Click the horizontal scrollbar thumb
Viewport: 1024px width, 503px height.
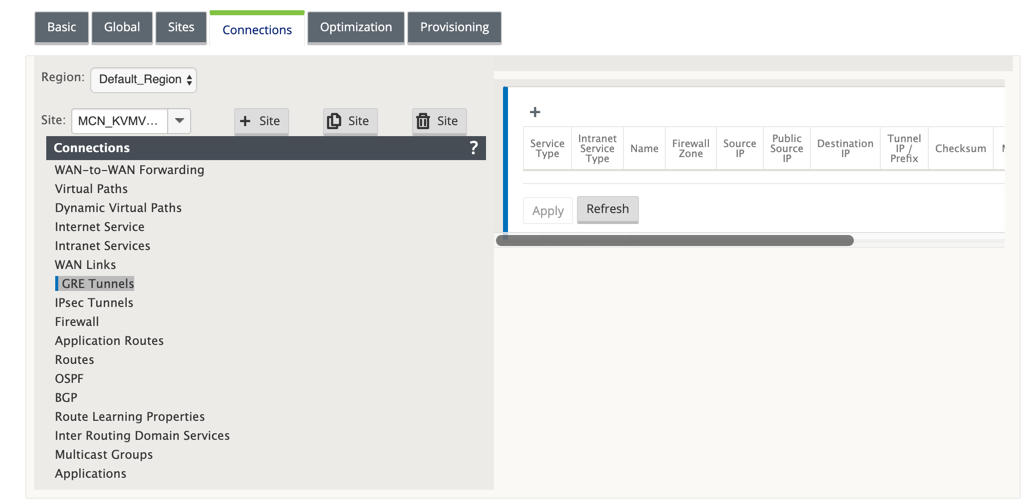tap(675, 240)
